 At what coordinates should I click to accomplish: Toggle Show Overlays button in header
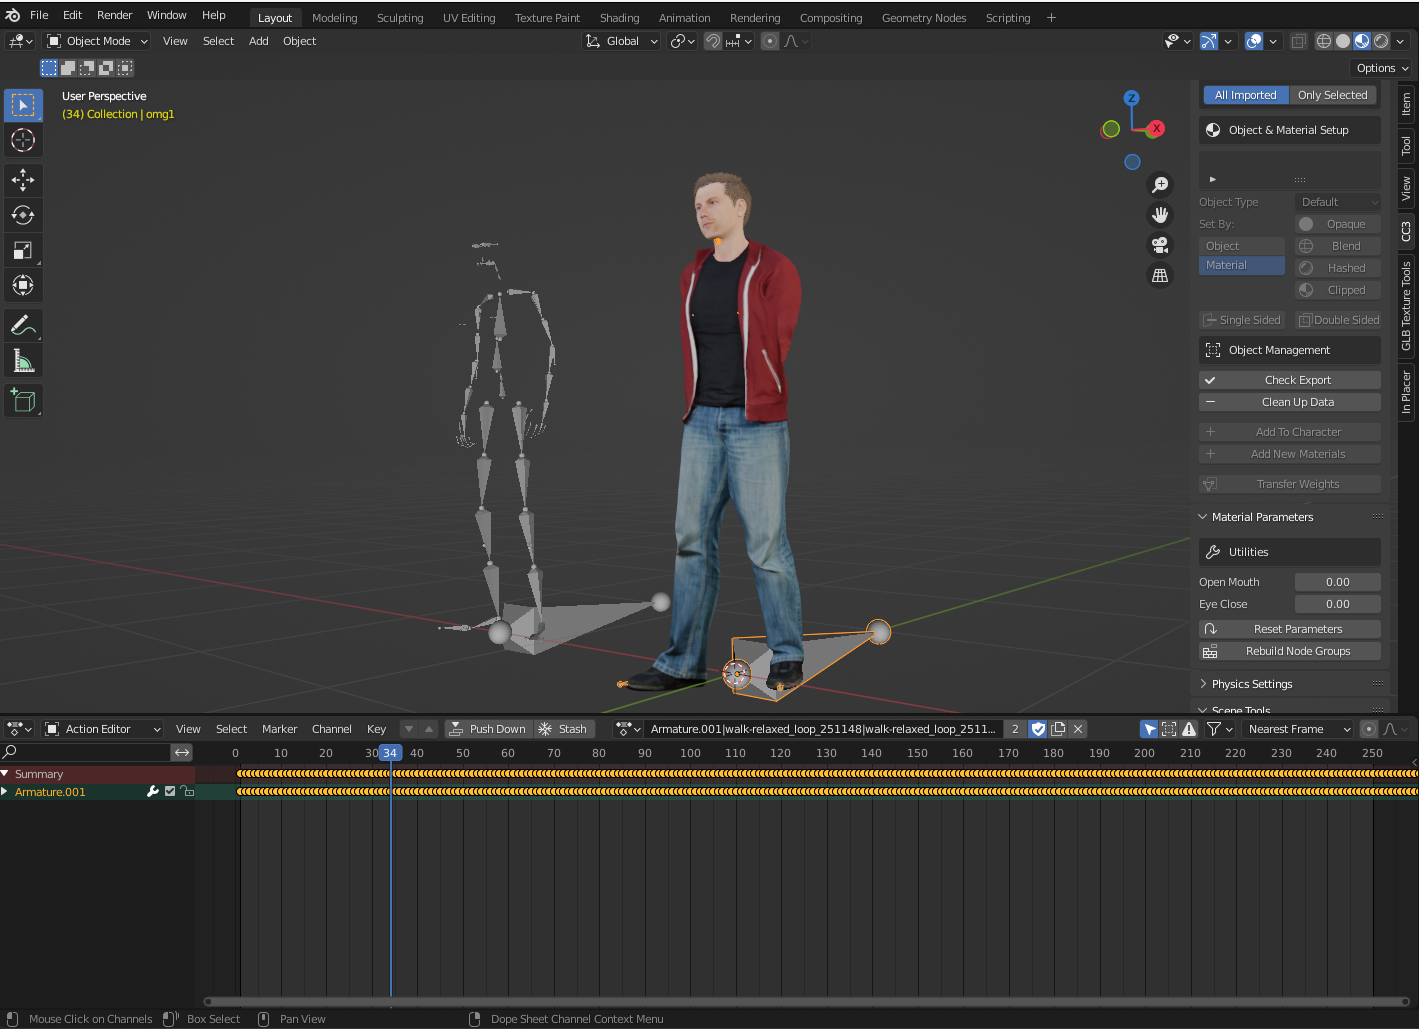pos(1254,41)
